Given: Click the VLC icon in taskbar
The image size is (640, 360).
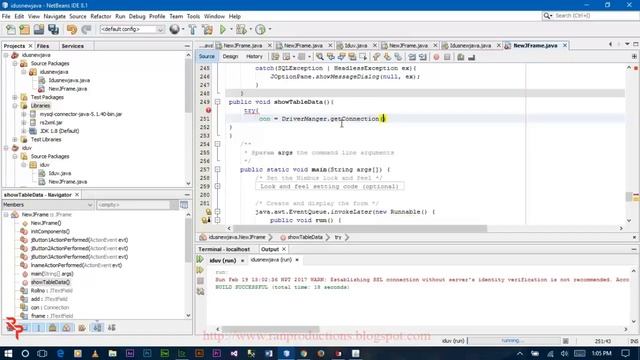Looking at the screenshot, I should coord(95,353).
